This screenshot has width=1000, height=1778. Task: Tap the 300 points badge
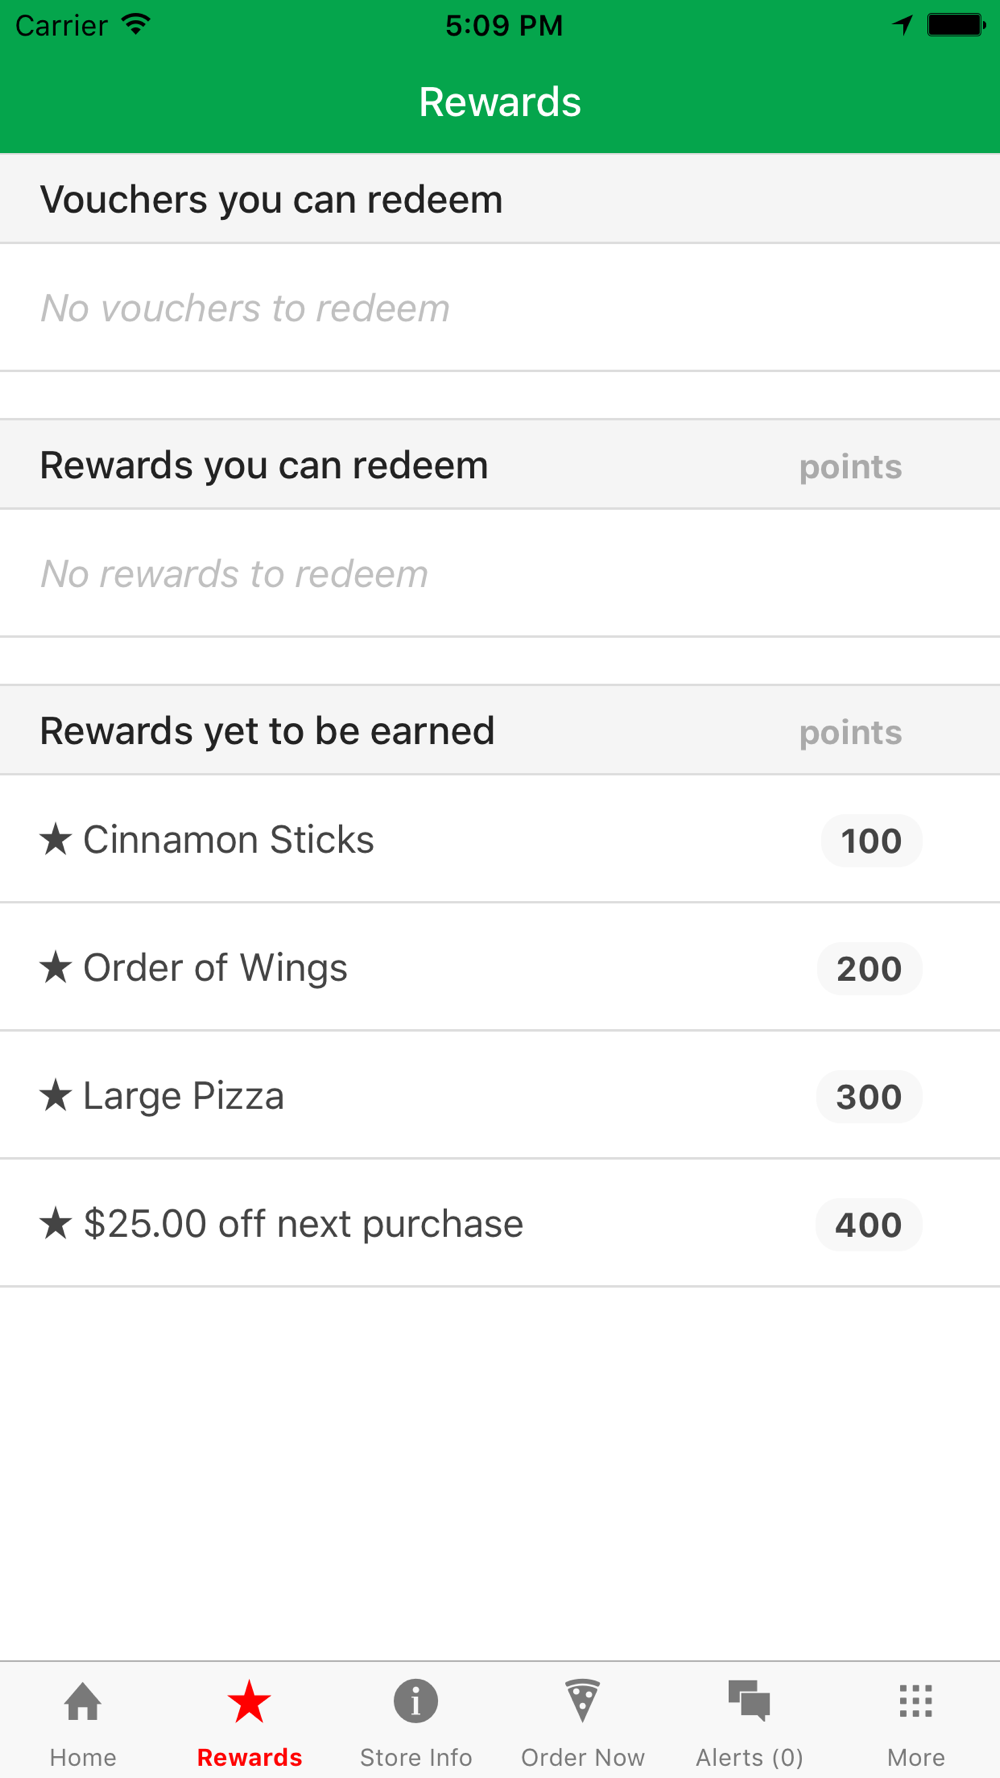(869, 1097)
